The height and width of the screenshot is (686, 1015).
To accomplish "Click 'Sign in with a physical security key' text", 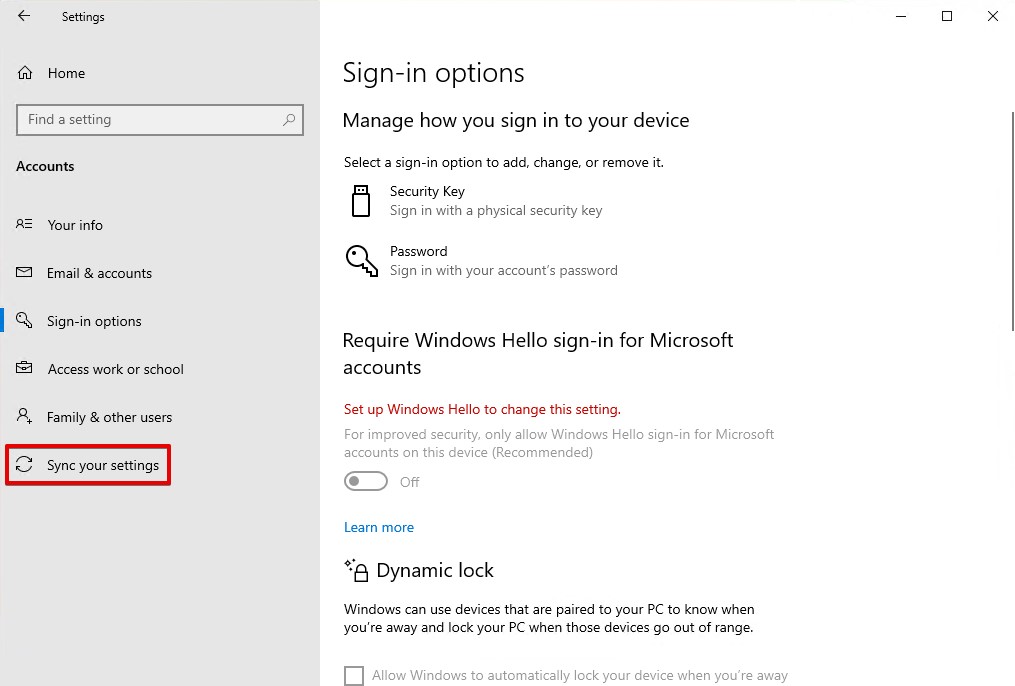I will (x=496, y=210).
